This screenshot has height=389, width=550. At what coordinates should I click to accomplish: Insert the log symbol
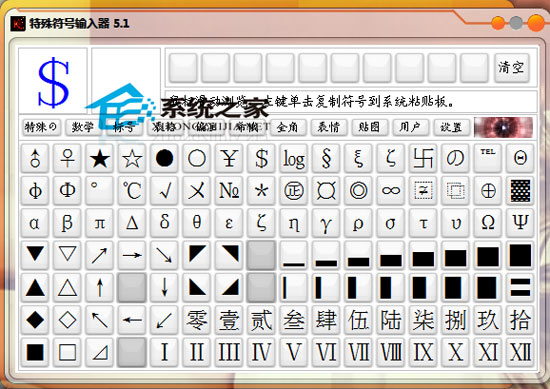[x=294, y=159]
